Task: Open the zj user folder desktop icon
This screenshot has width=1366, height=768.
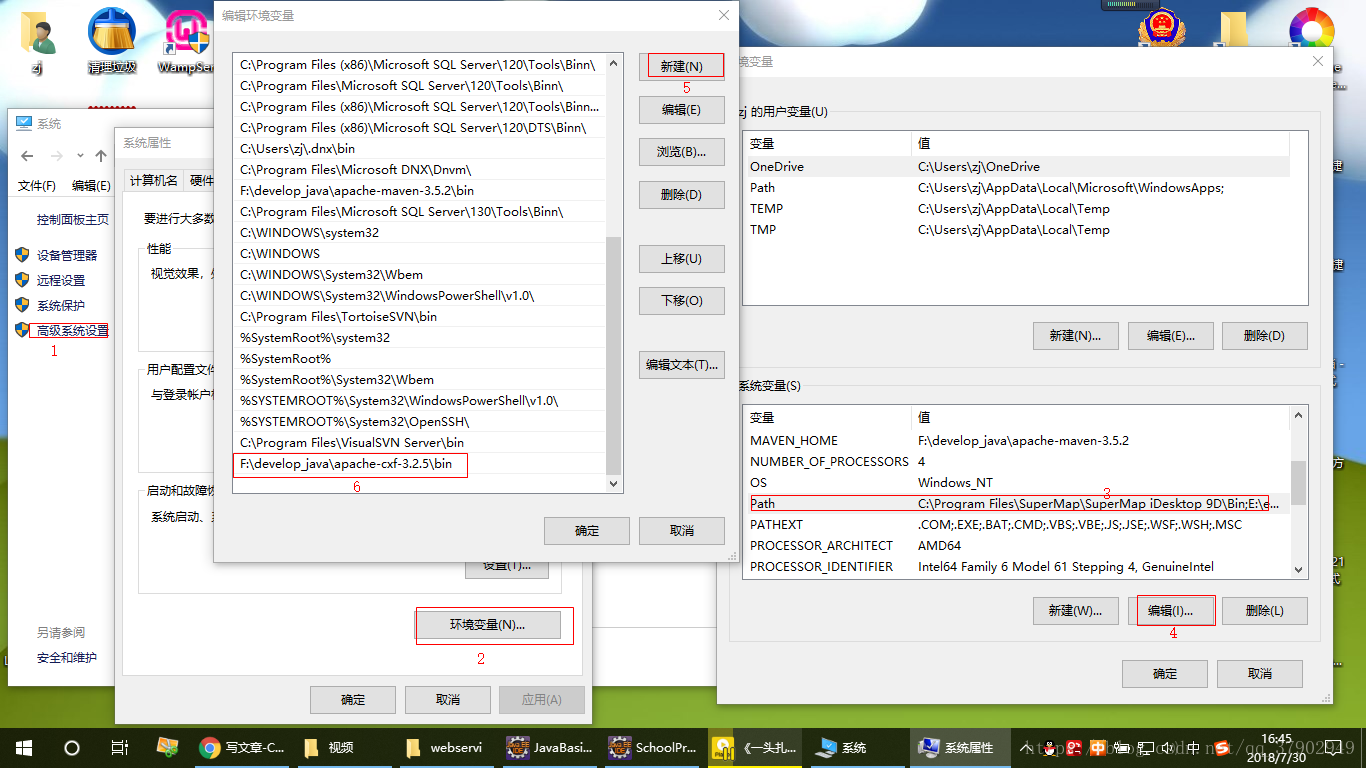Action: point(37,42)
